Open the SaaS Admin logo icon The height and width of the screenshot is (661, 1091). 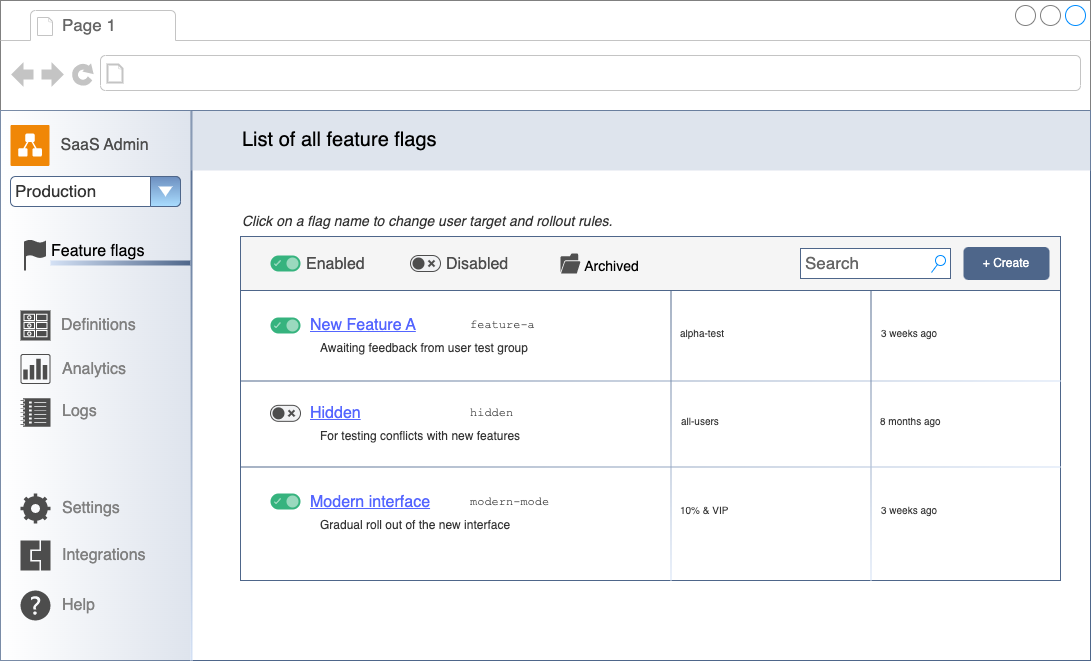coord(30,145)
